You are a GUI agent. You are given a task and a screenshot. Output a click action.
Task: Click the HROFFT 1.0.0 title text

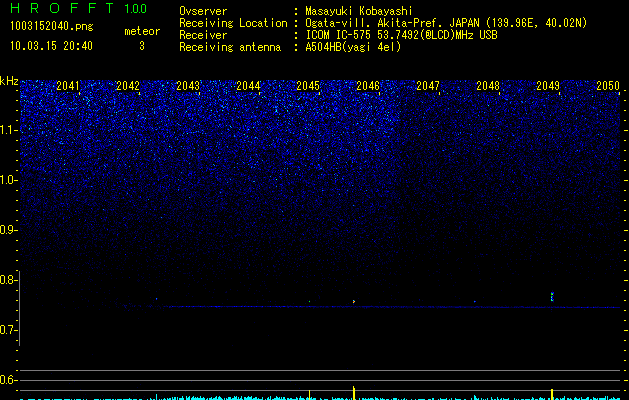point(79,8)
